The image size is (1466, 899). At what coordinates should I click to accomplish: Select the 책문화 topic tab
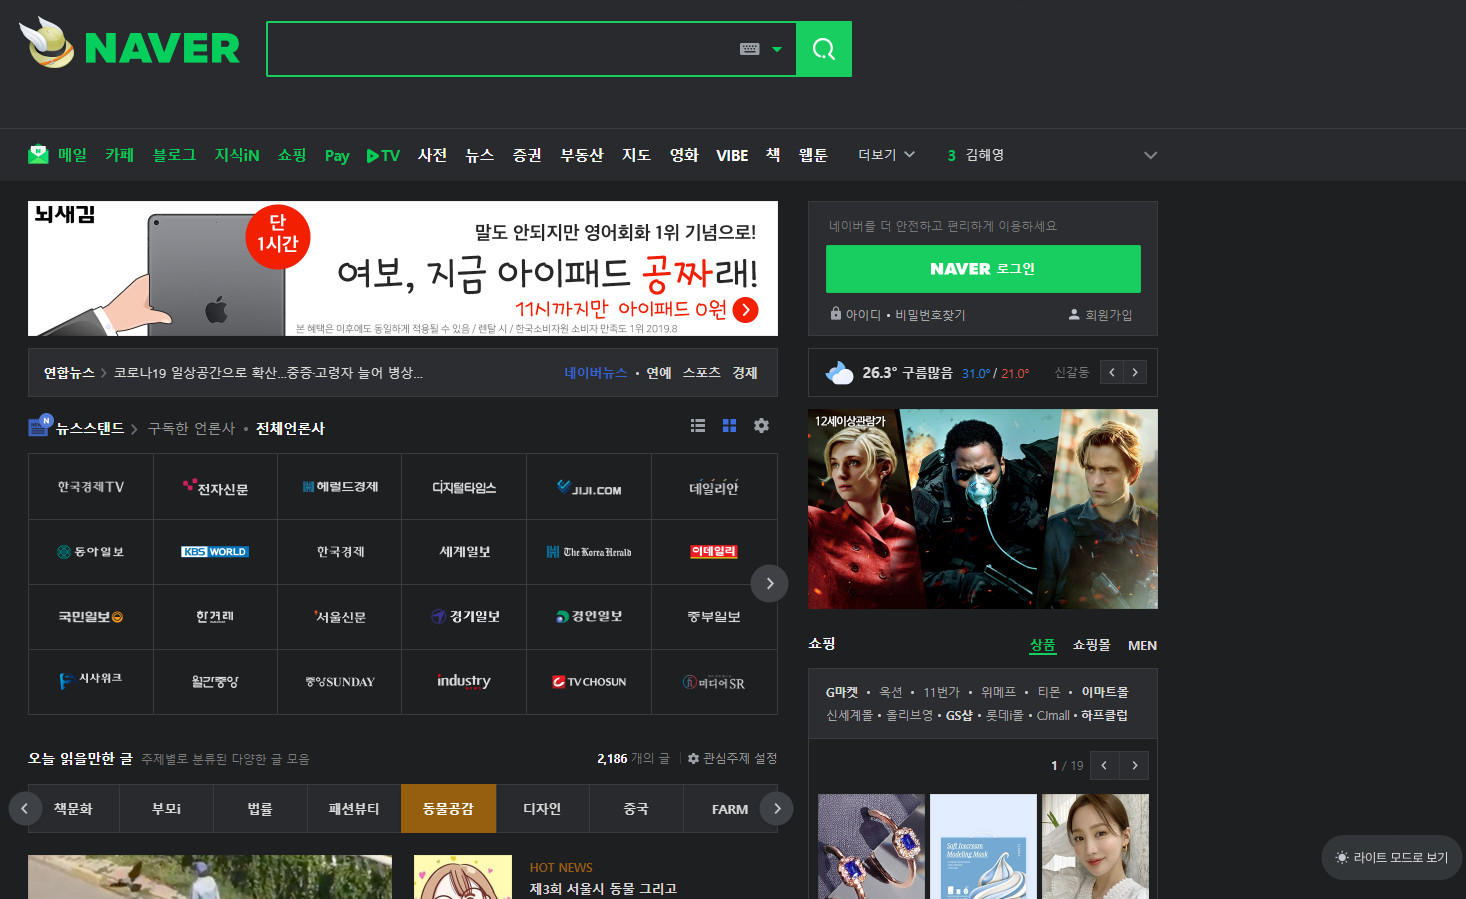[73, 808]
